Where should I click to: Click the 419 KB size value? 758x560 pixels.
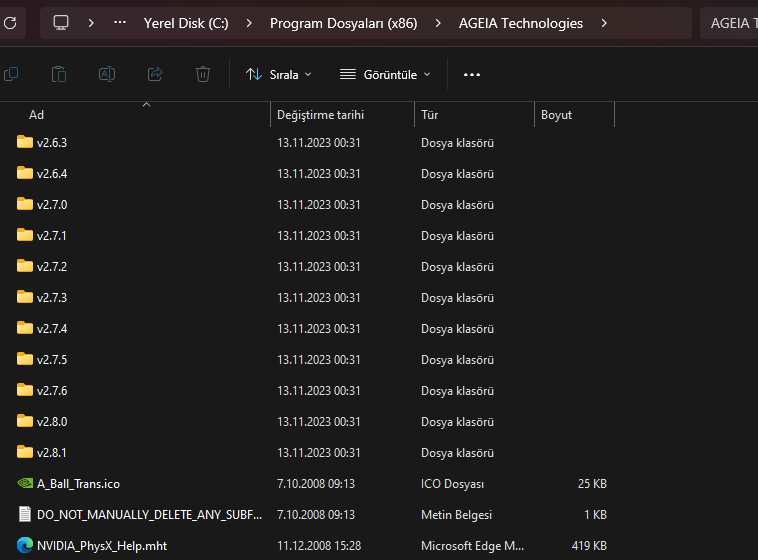(589, 545)
